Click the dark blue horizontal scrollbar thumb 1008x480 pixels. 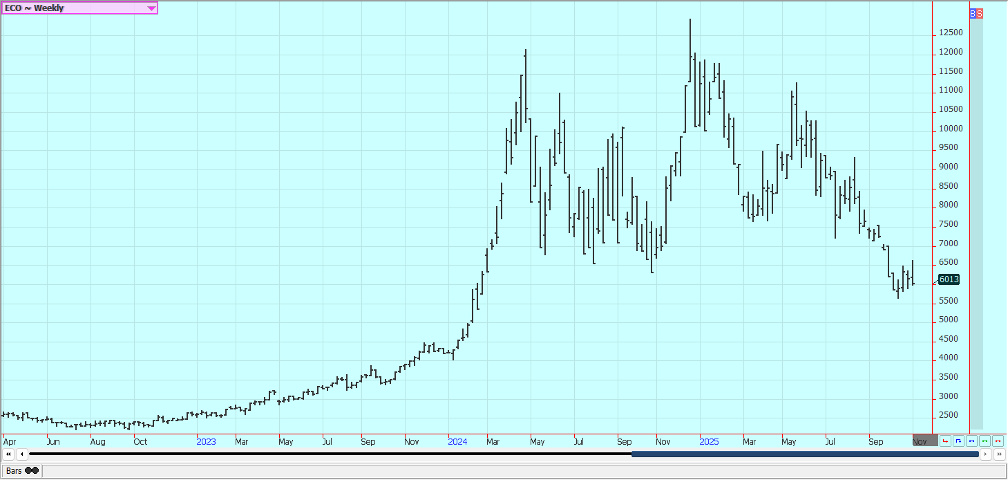point(805,455)
